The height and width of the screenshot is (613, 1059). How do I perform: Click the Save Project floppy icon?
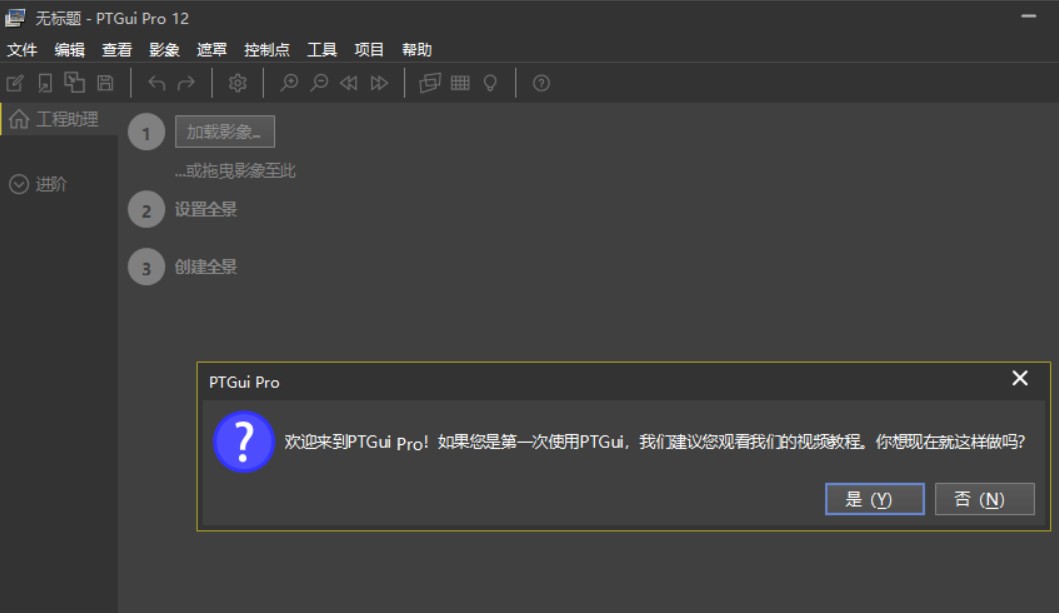pyautogui.click(x=105, y=83)
